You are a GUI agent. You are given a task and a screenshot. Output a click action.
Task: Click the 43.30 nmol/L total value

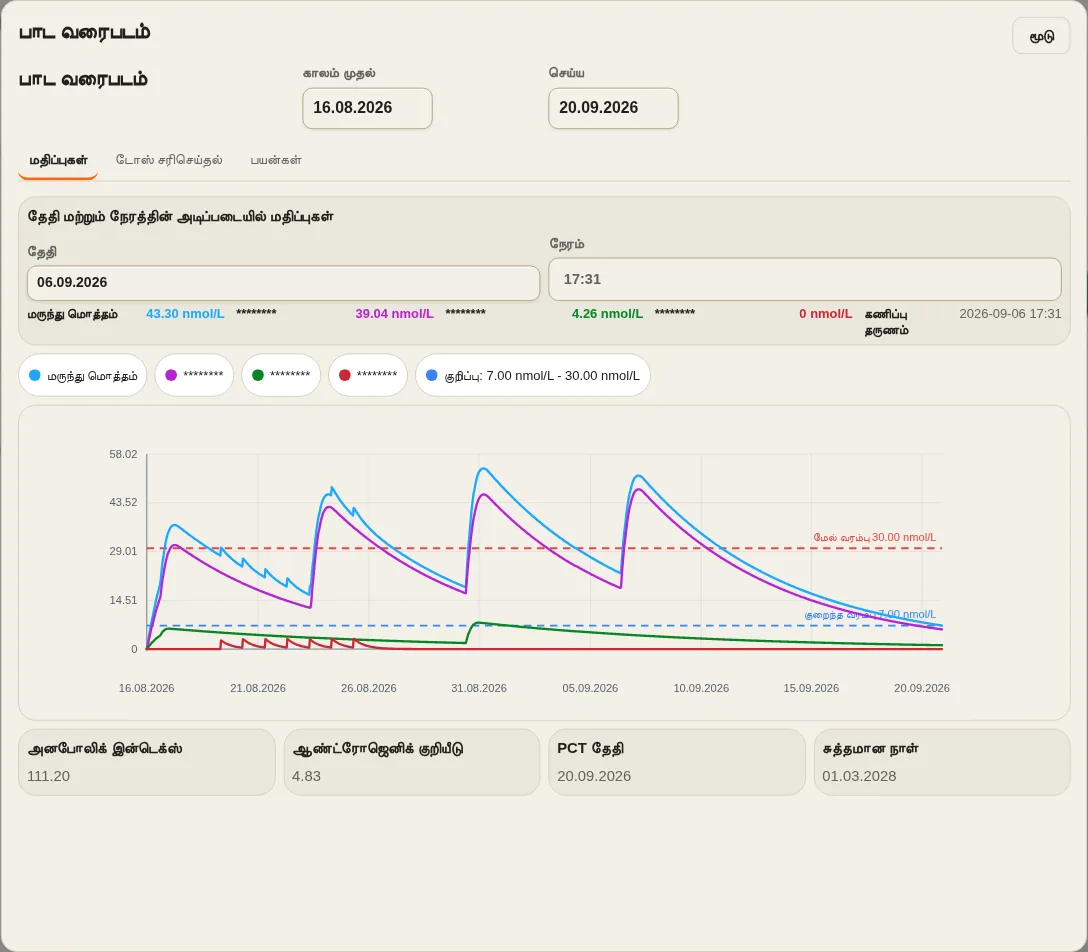point(185,314)
